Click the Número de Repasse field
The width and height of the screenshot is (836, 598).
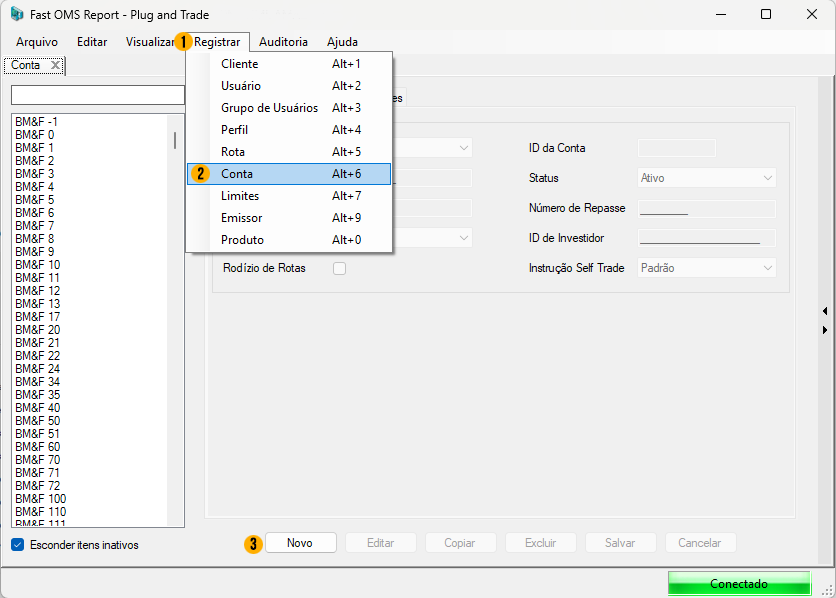point(706,208)
